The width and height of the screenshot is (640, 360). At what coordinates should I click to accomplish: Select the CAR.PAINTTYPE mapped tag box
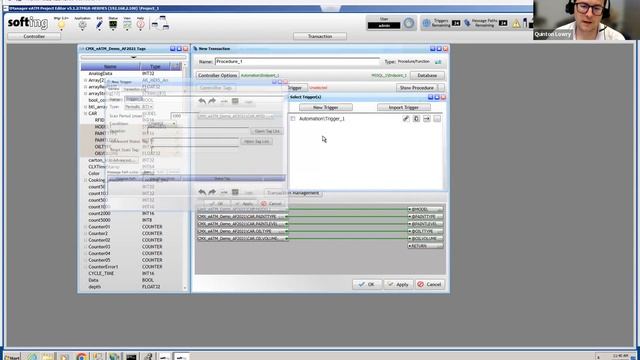point(242,217)
